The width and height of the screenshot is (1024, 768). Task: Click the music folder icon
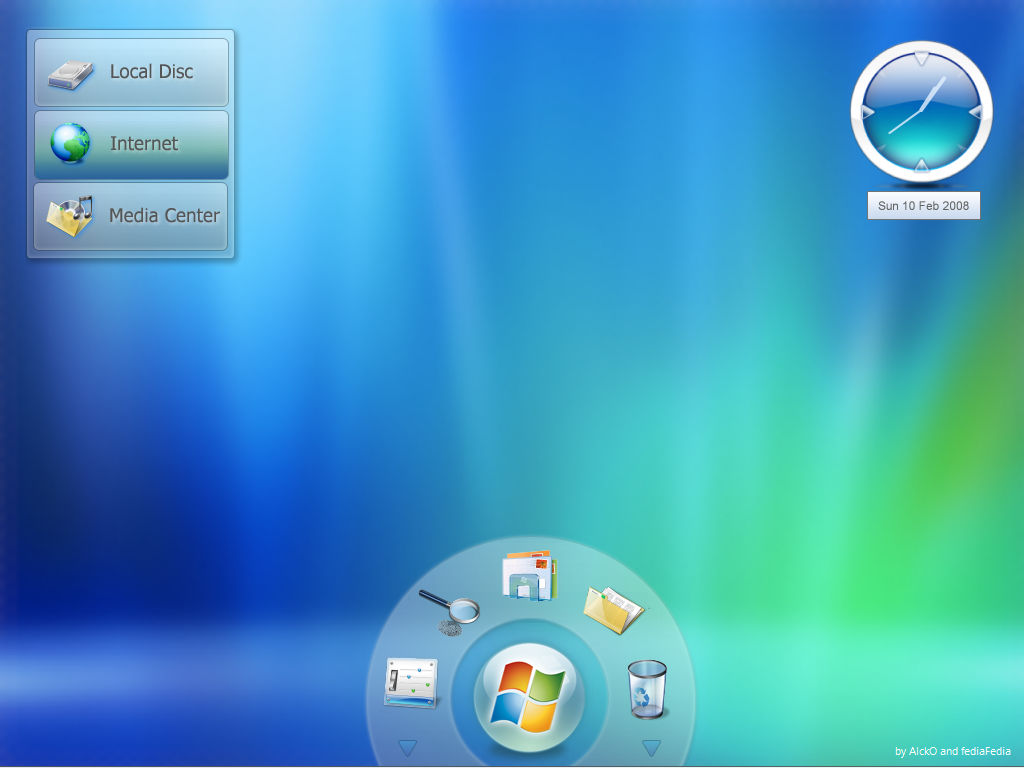pos(70,216)
